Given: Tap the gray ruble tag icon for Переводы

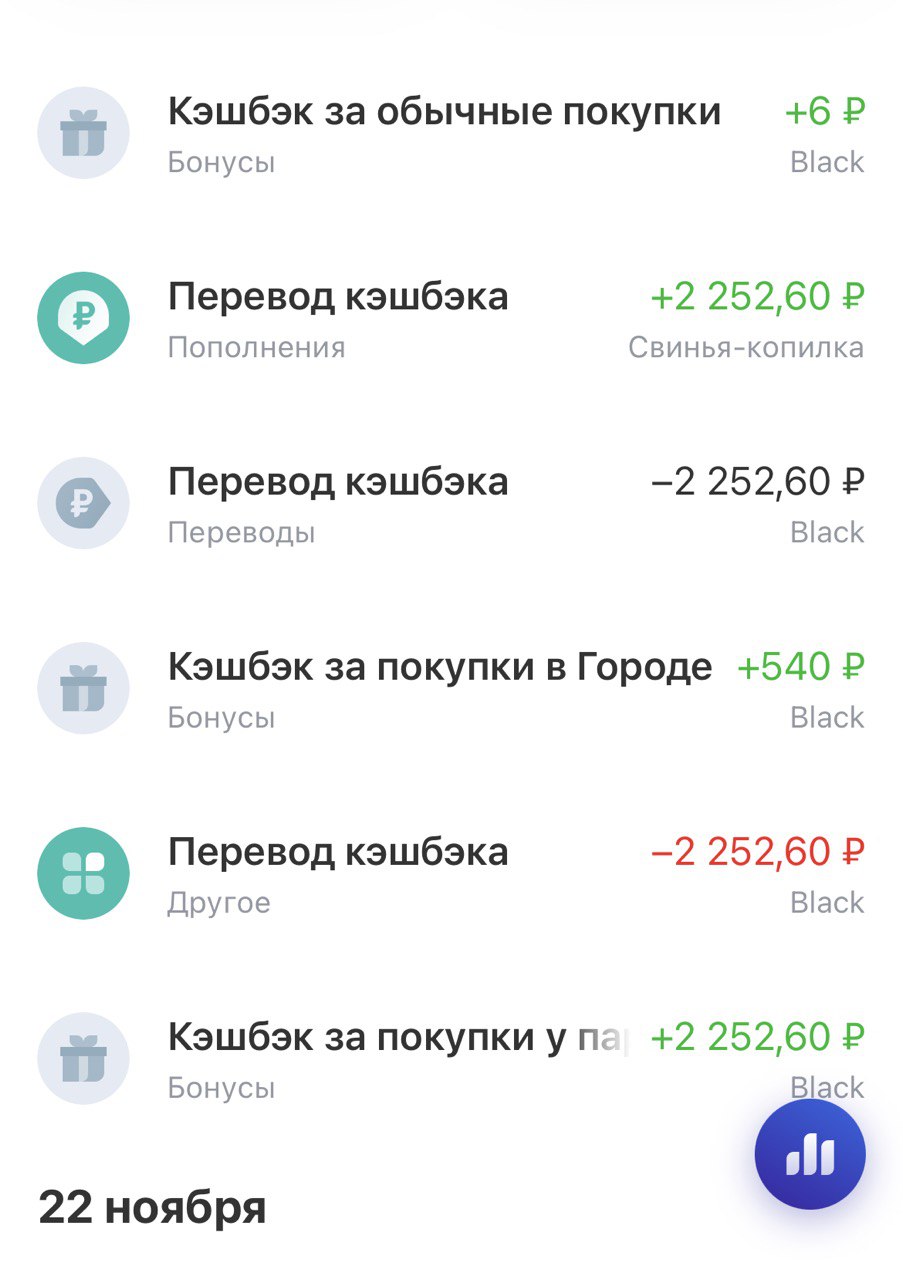Looking at the screenshot, I should [x=83, y=503].
